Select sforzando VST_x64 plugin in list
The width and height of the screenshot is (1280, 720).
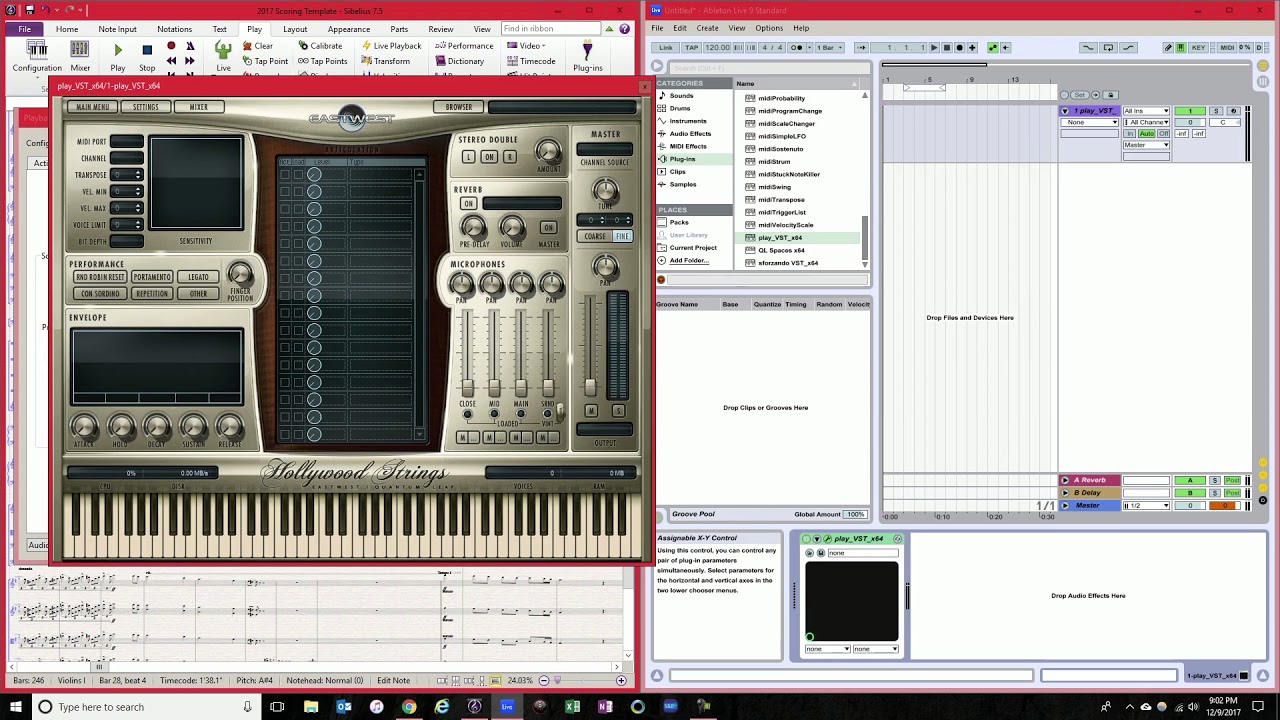pos(788,263)
